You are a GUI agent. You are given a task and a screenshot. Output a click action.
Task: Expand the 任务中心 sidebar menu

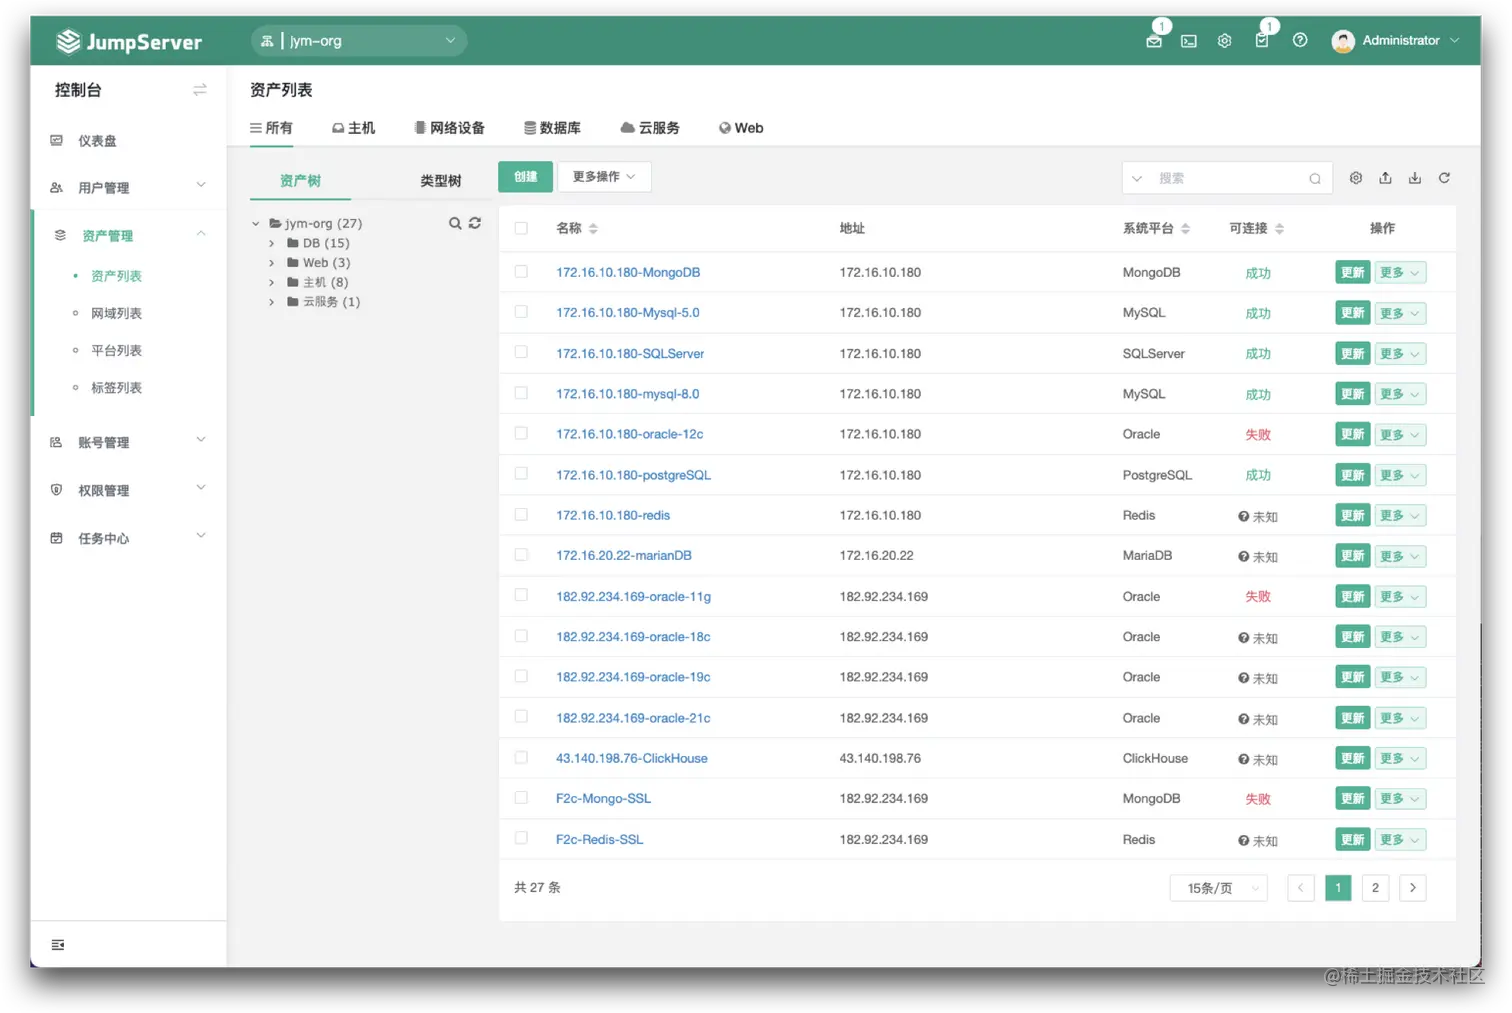tap(128, 539)
